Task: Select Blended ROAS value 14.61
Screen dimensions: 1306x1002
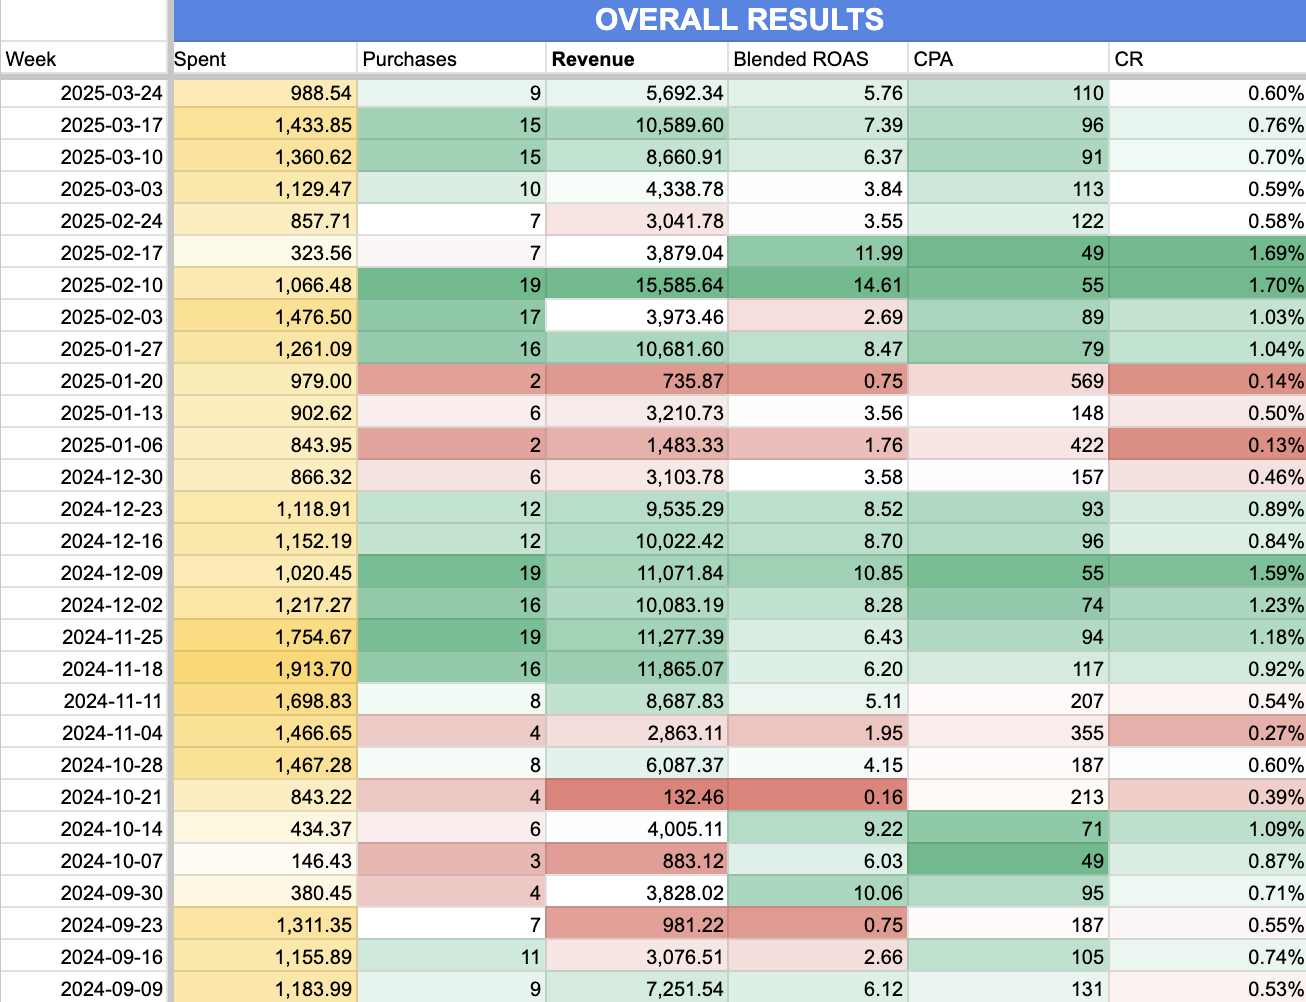Action: pyautogui.click(x=818, y=285)
